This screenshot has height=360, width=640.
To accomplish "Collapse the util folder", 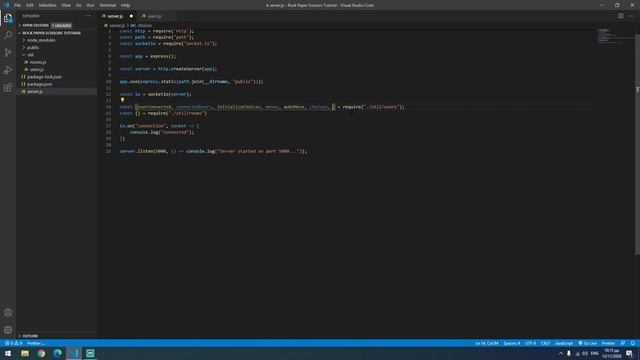I will (30, 55).
